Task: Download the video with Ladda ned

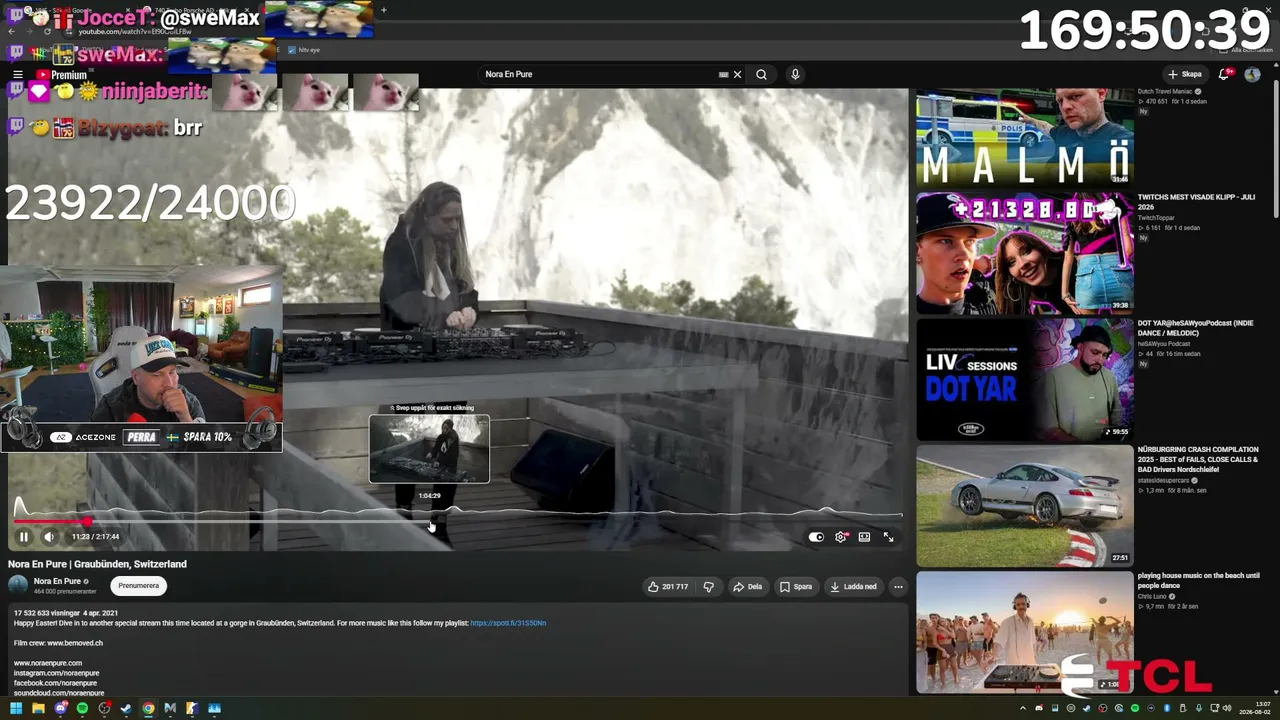Action: coord(854,587)
